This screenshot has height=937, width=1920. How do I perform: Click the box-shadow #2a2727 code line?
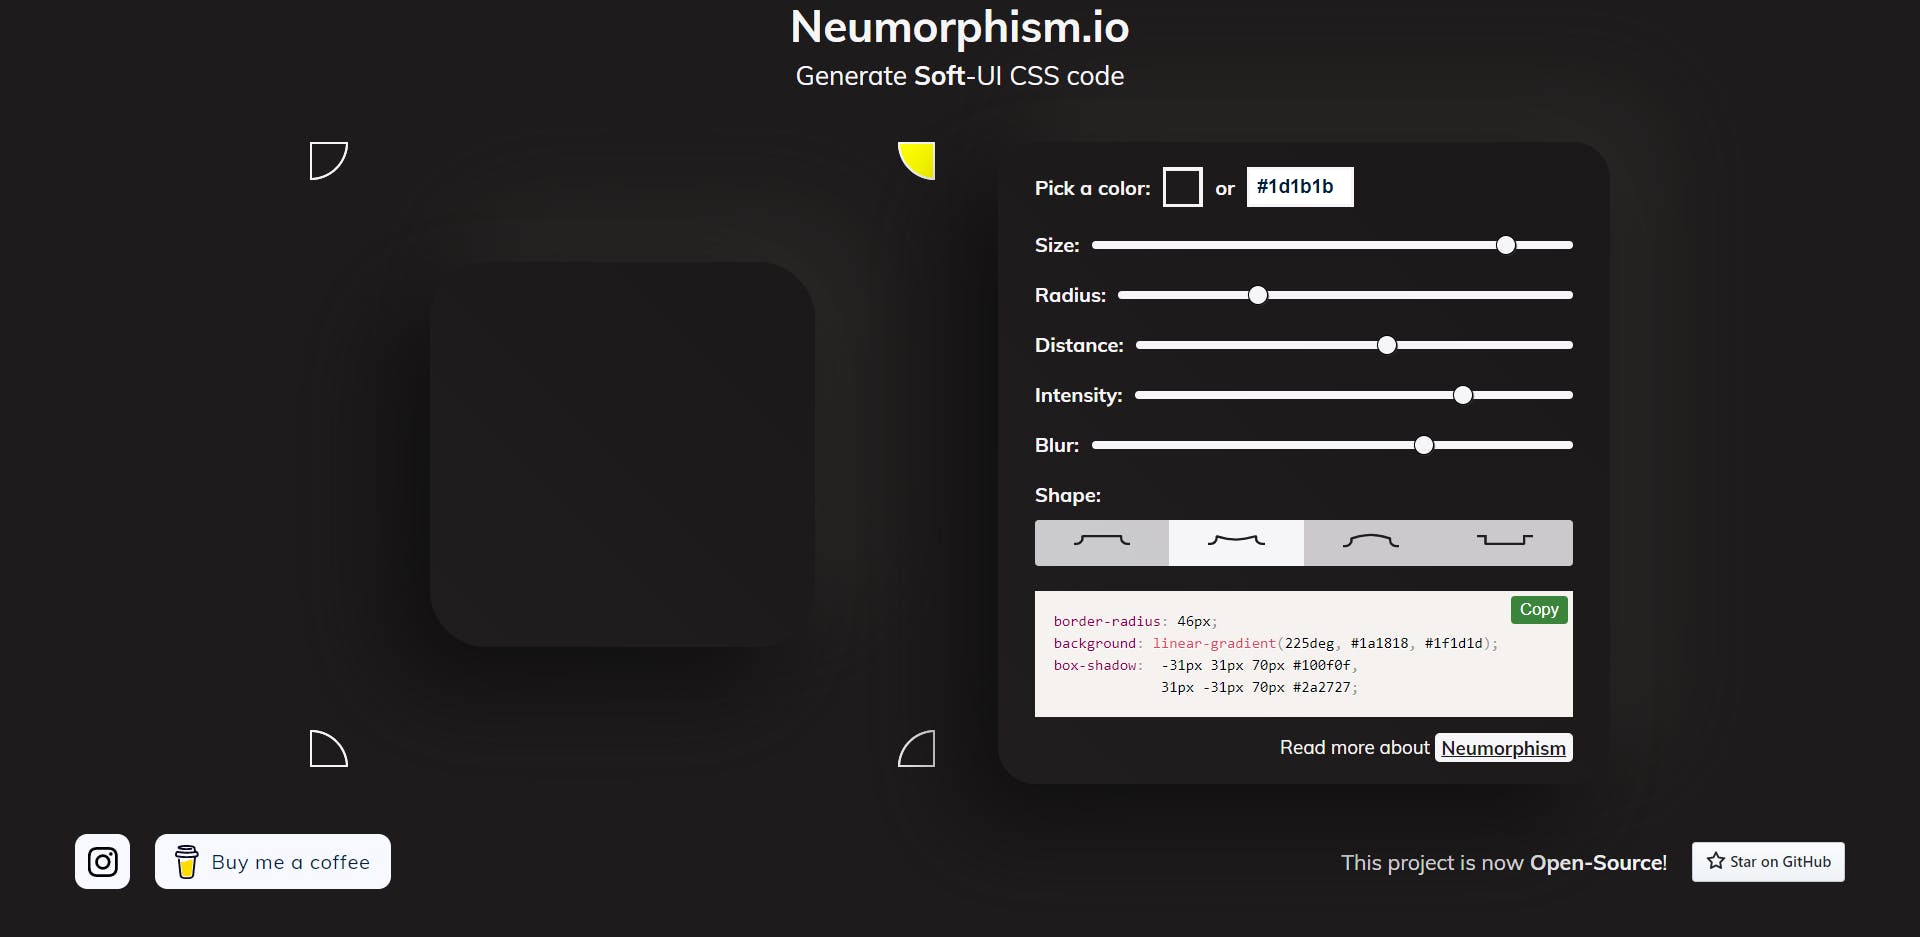[1259, 687]
